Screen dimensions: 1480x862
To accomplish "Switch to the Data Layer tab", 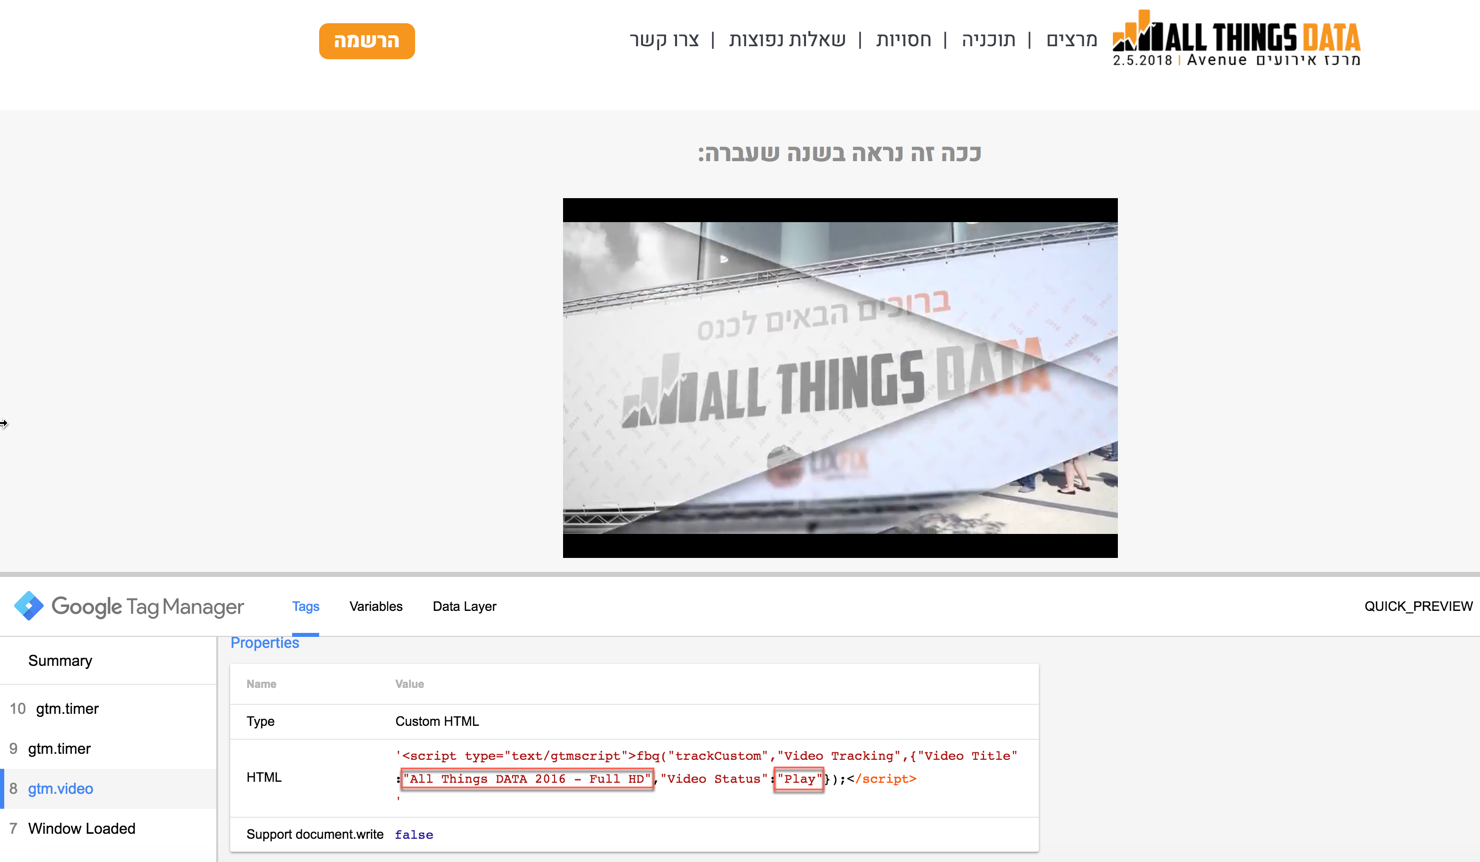I will coord(464,606).
